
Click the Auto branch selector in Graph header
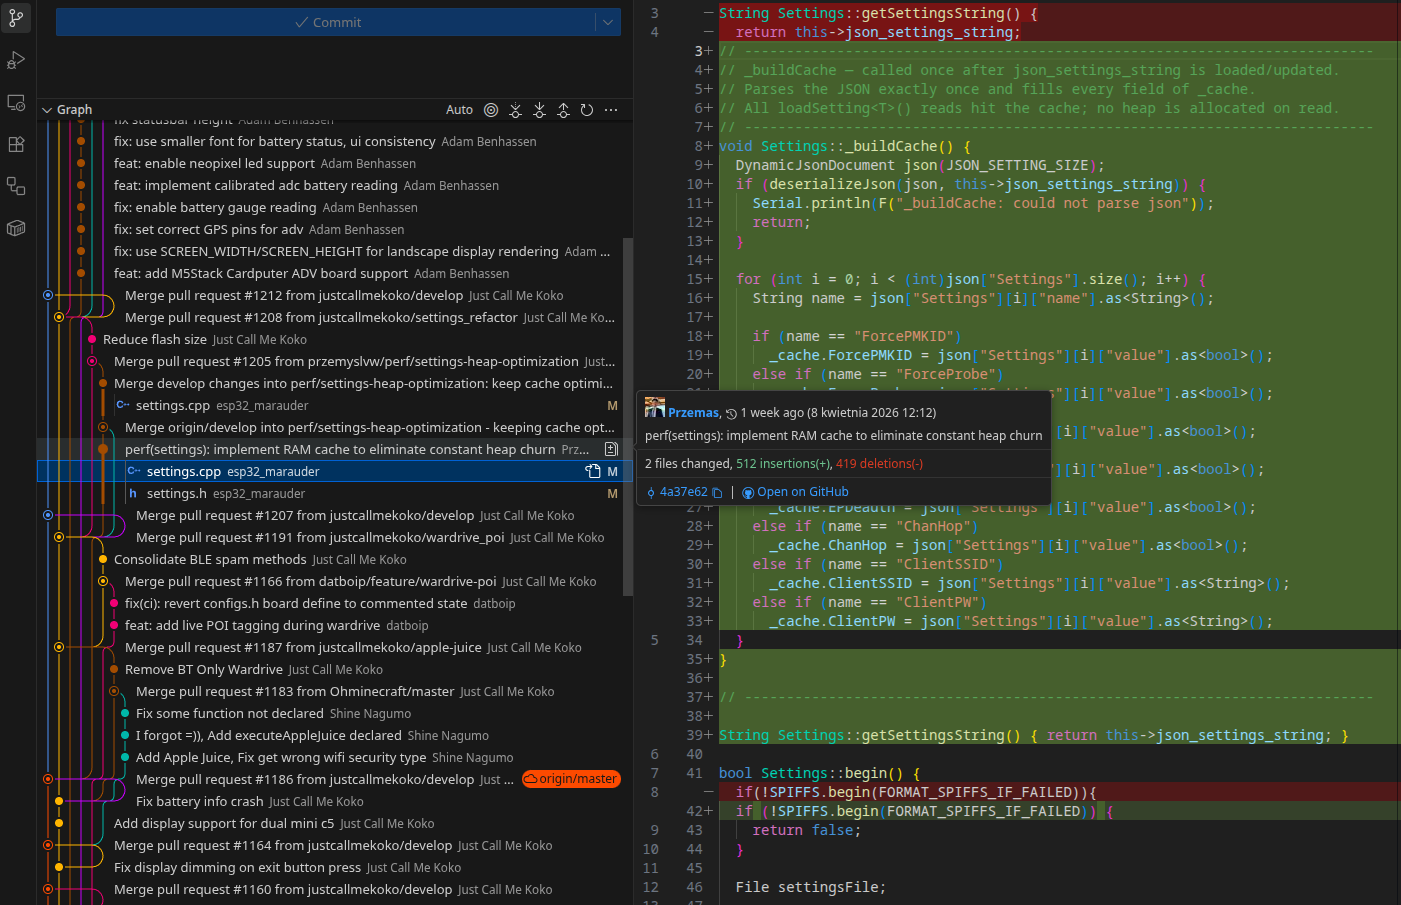click(x=459, y=110)
